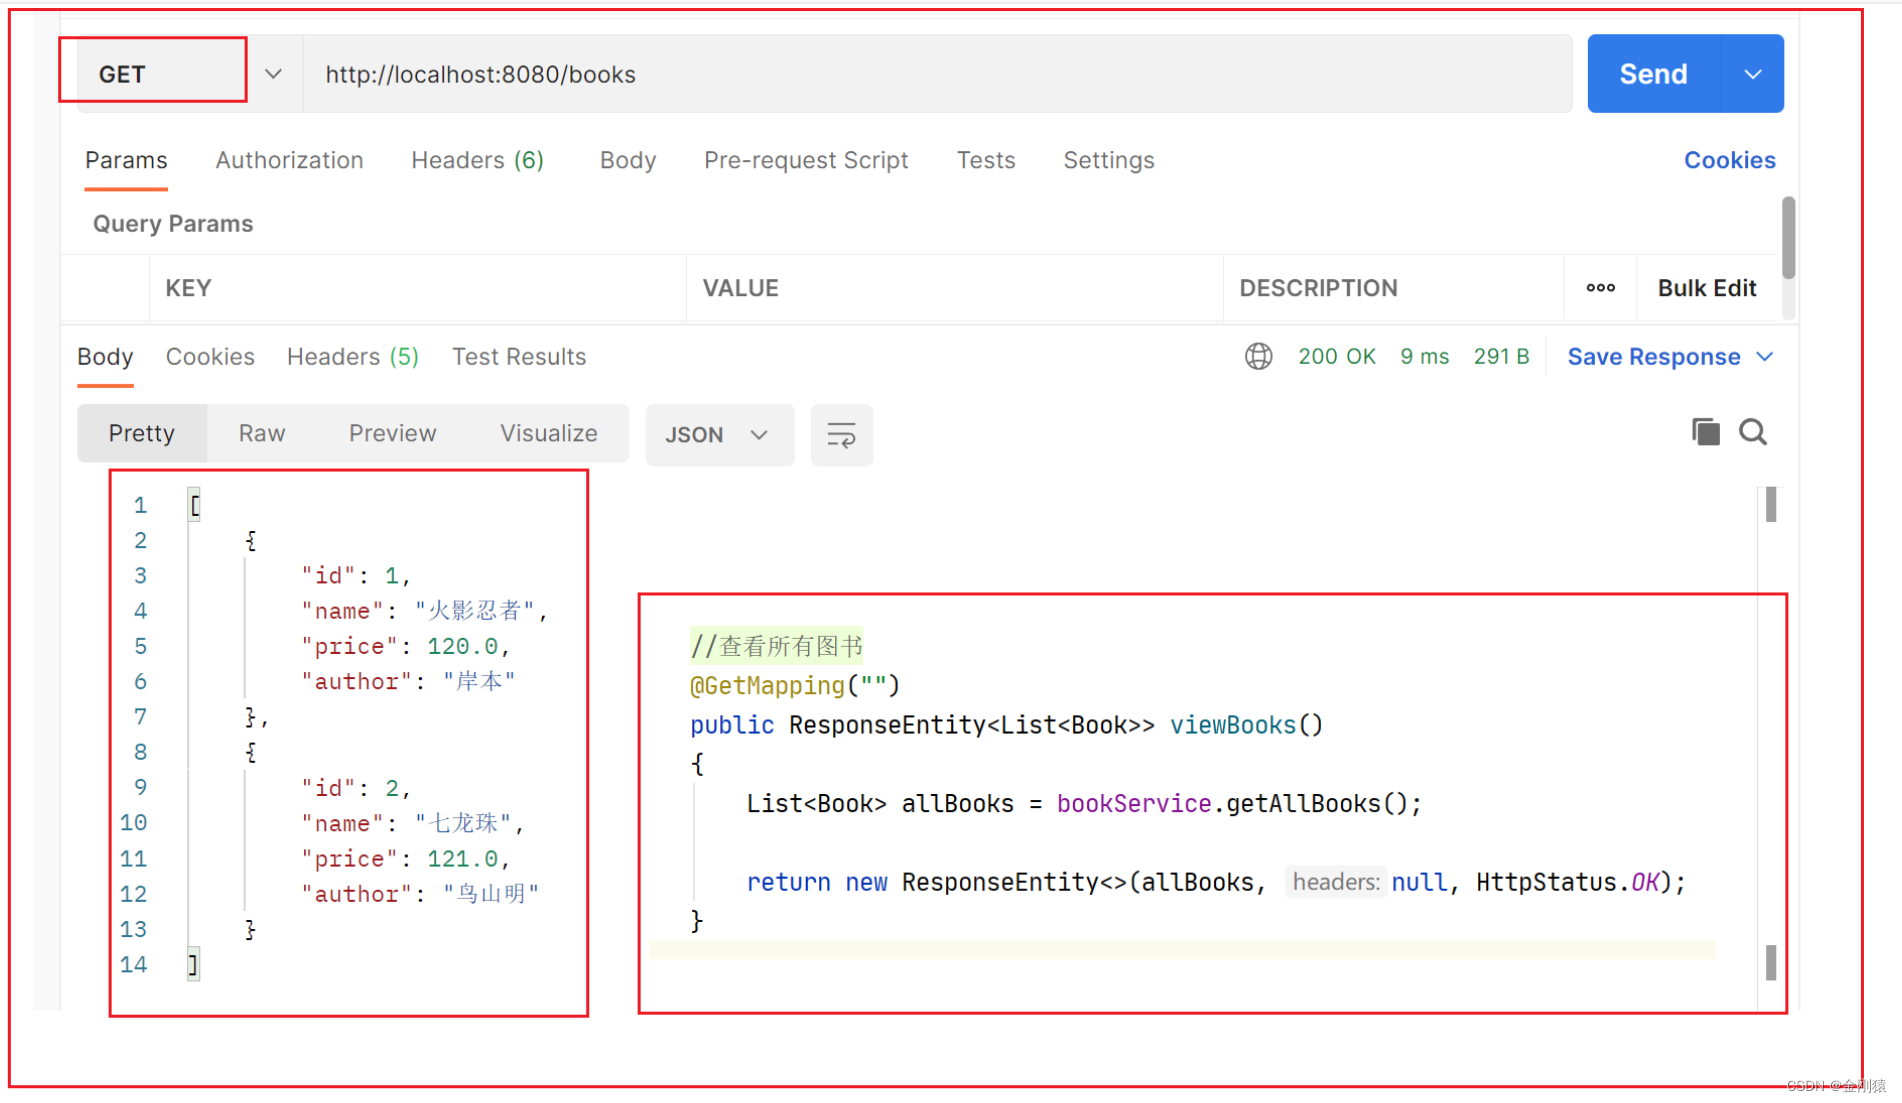The height and width of the screenshot is (1103, 1902).
Task: Search the response with magnifier icon
Action: pos(1753,432)
